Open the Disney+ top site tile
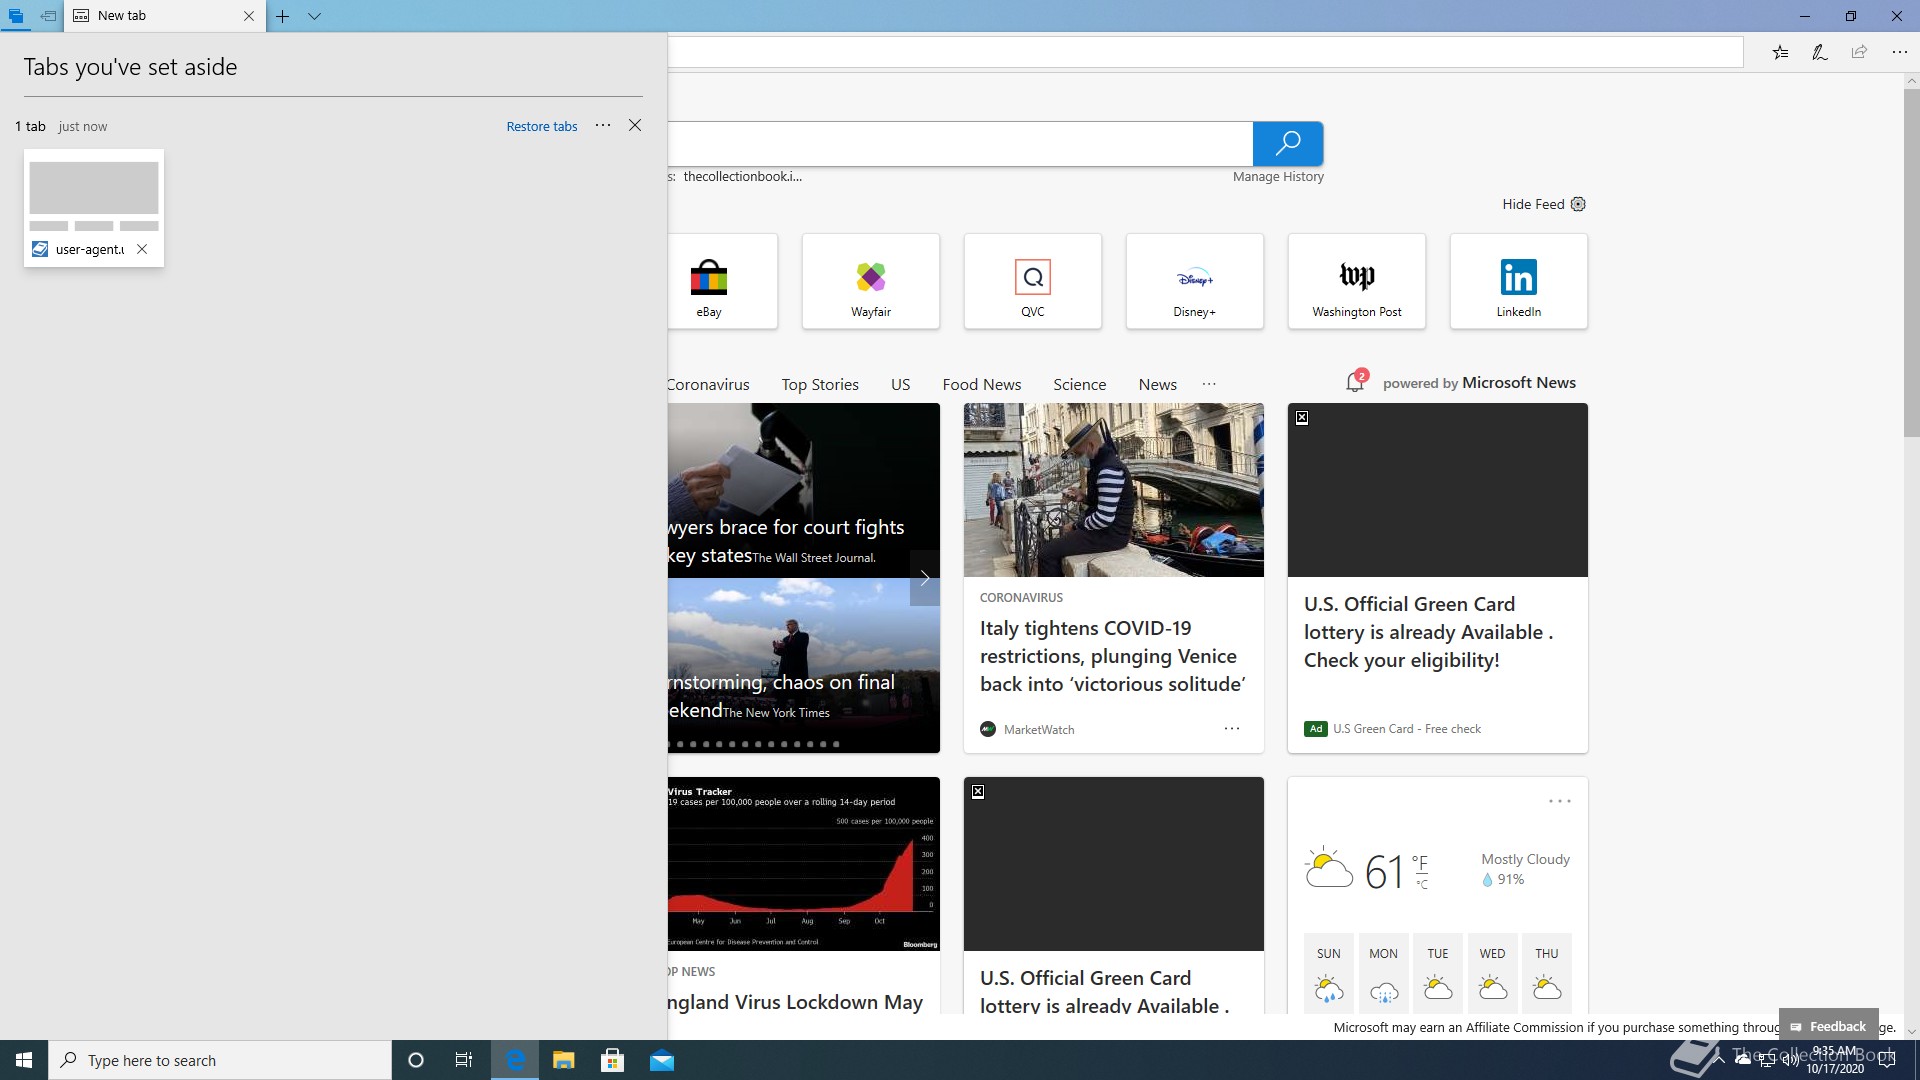Screen dimensions: 1920x1080 click(1195, 281)
